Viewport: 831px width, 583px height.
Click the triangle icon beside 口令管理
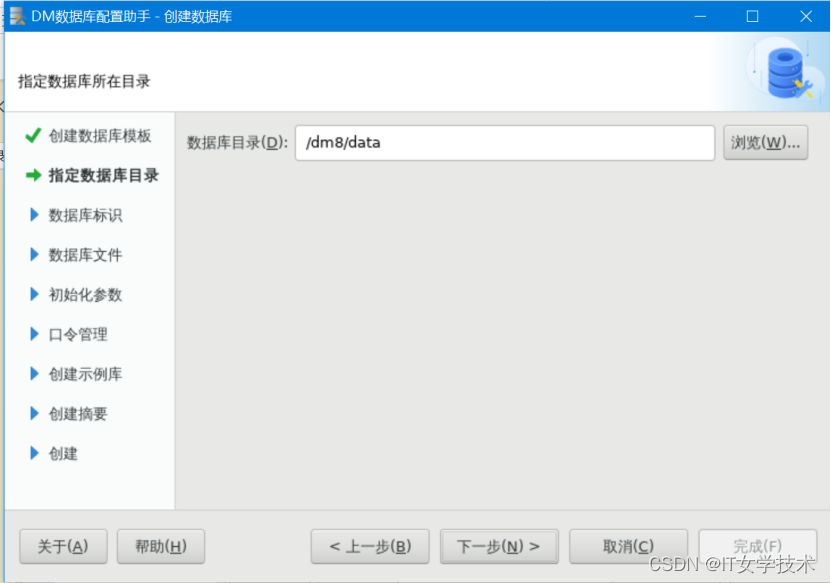point(33,334)
